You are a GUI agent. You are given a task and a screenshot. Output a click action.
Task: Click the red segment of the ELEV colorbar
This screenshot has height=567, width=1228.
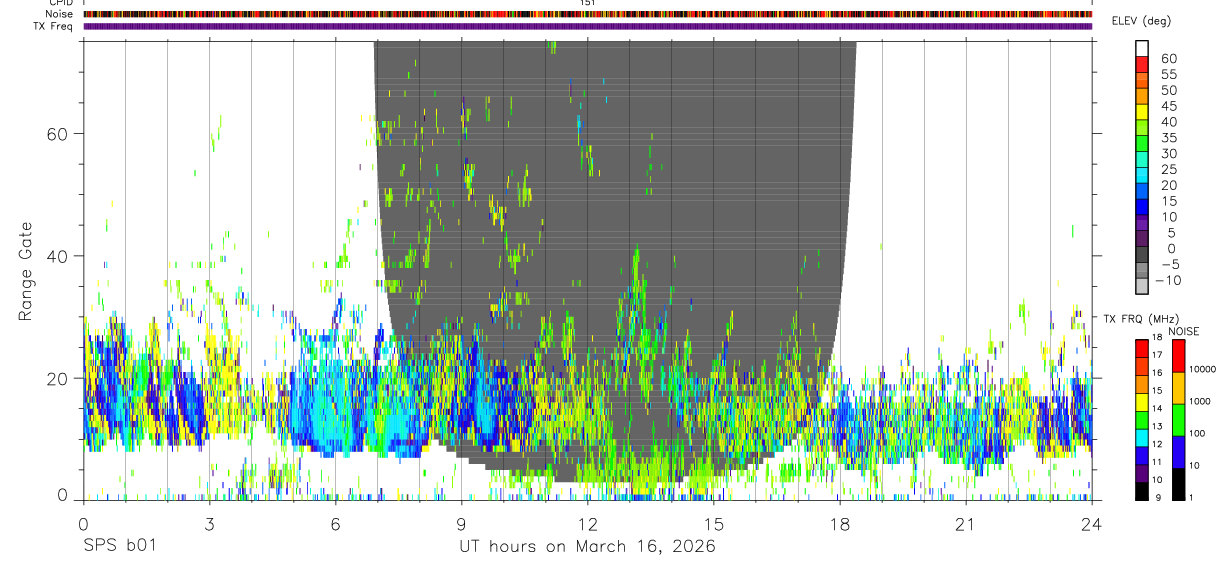(1142, 64)
